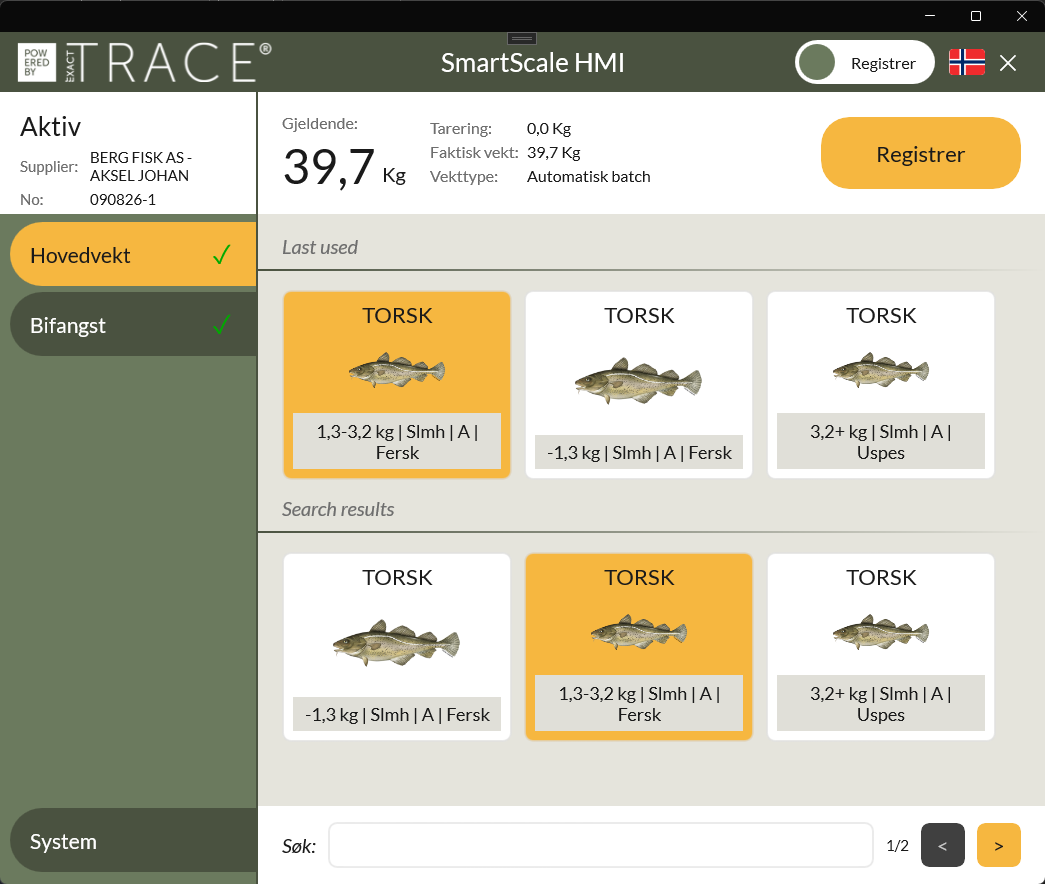Close the SmartScale HMI panel with X
The width and height of the screenshot is (1045, 884).
[1008, 63]
